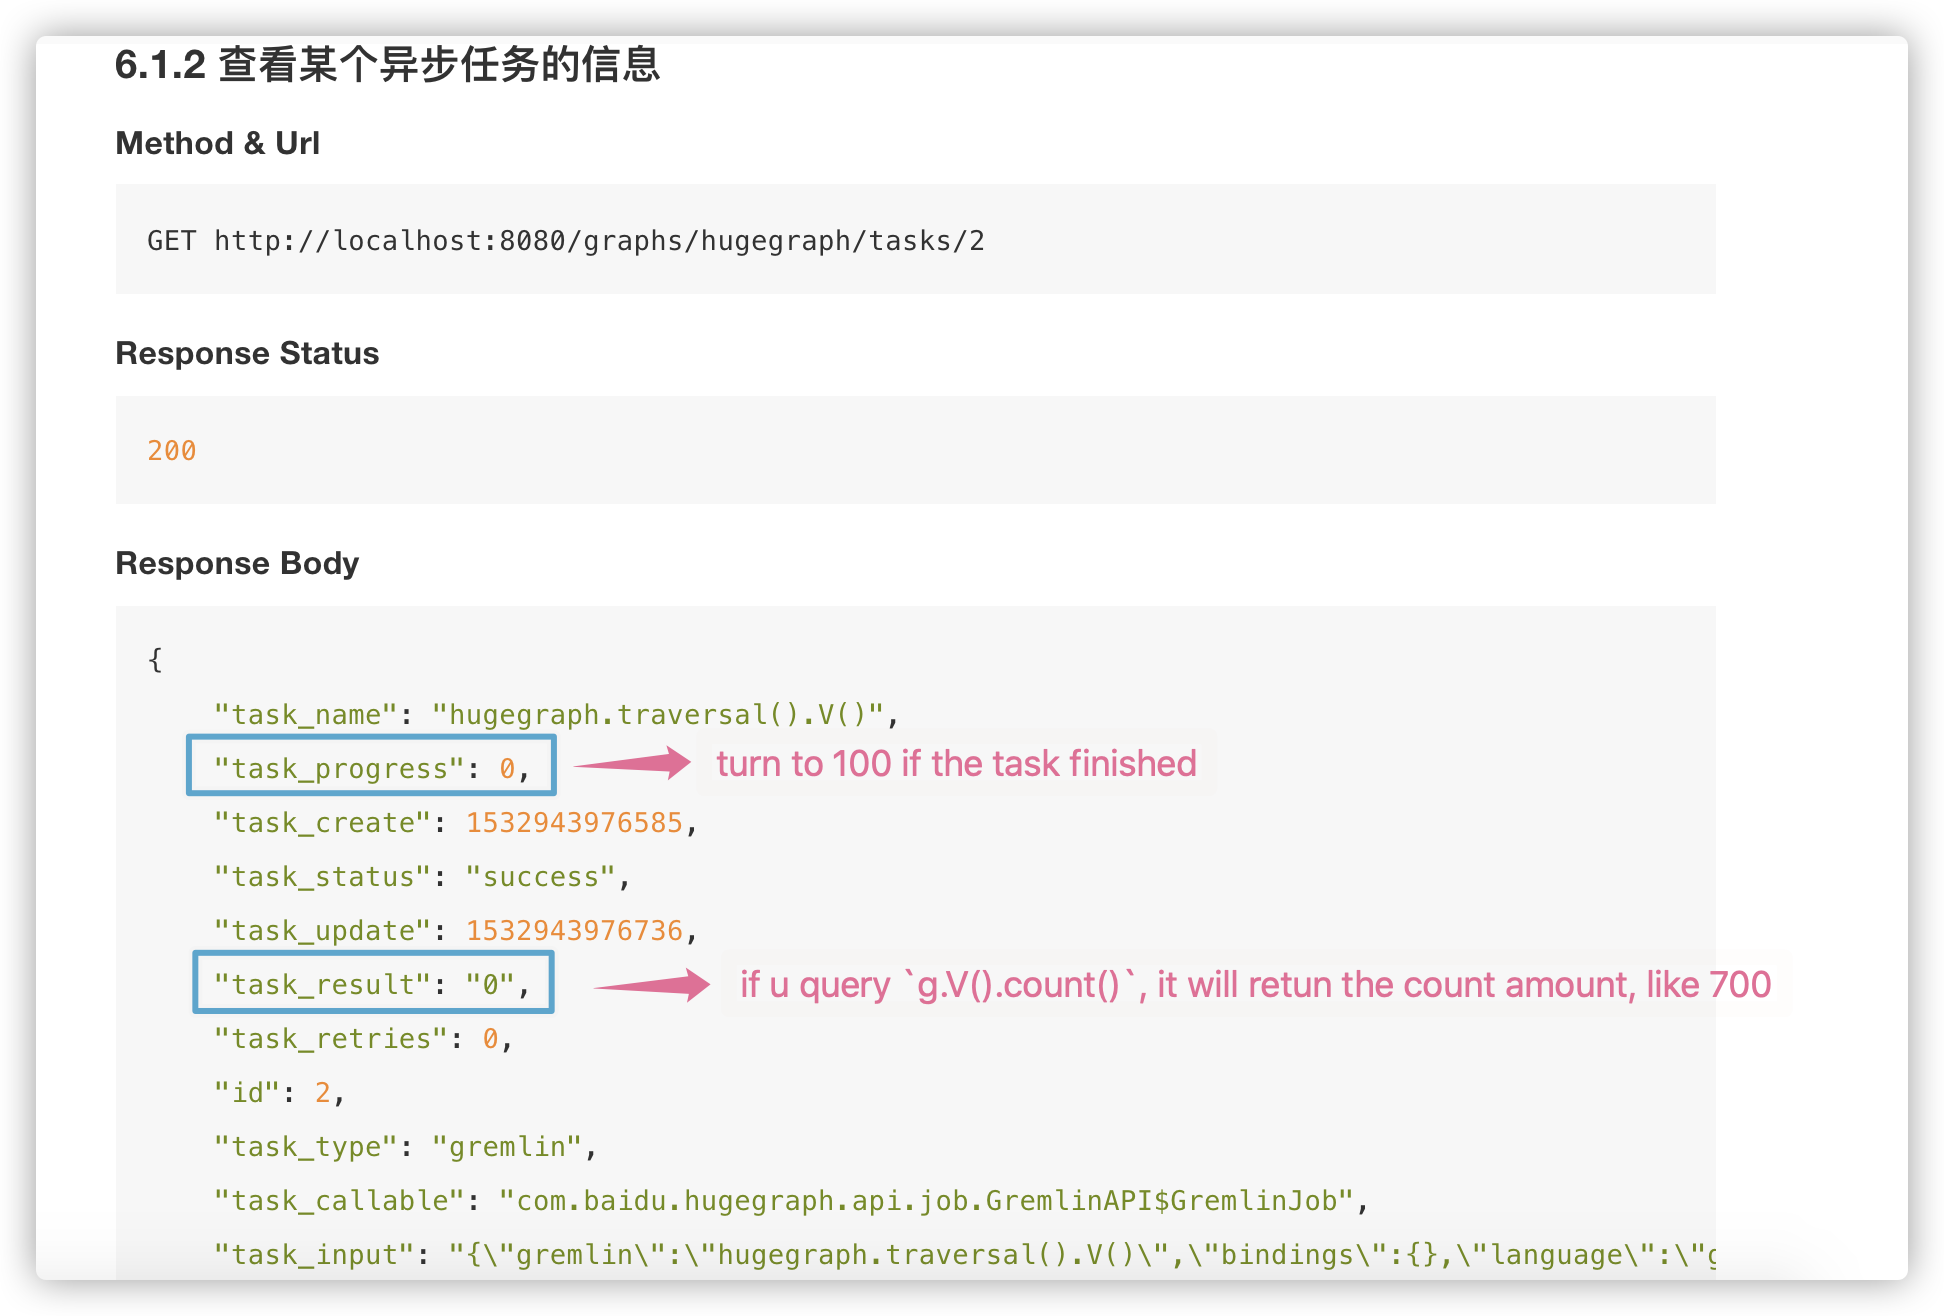Select the task_update timestamp 1532943976736
Viewport: 1944px width, 1316px height.
pyautogui.click(x=578, y=929)
